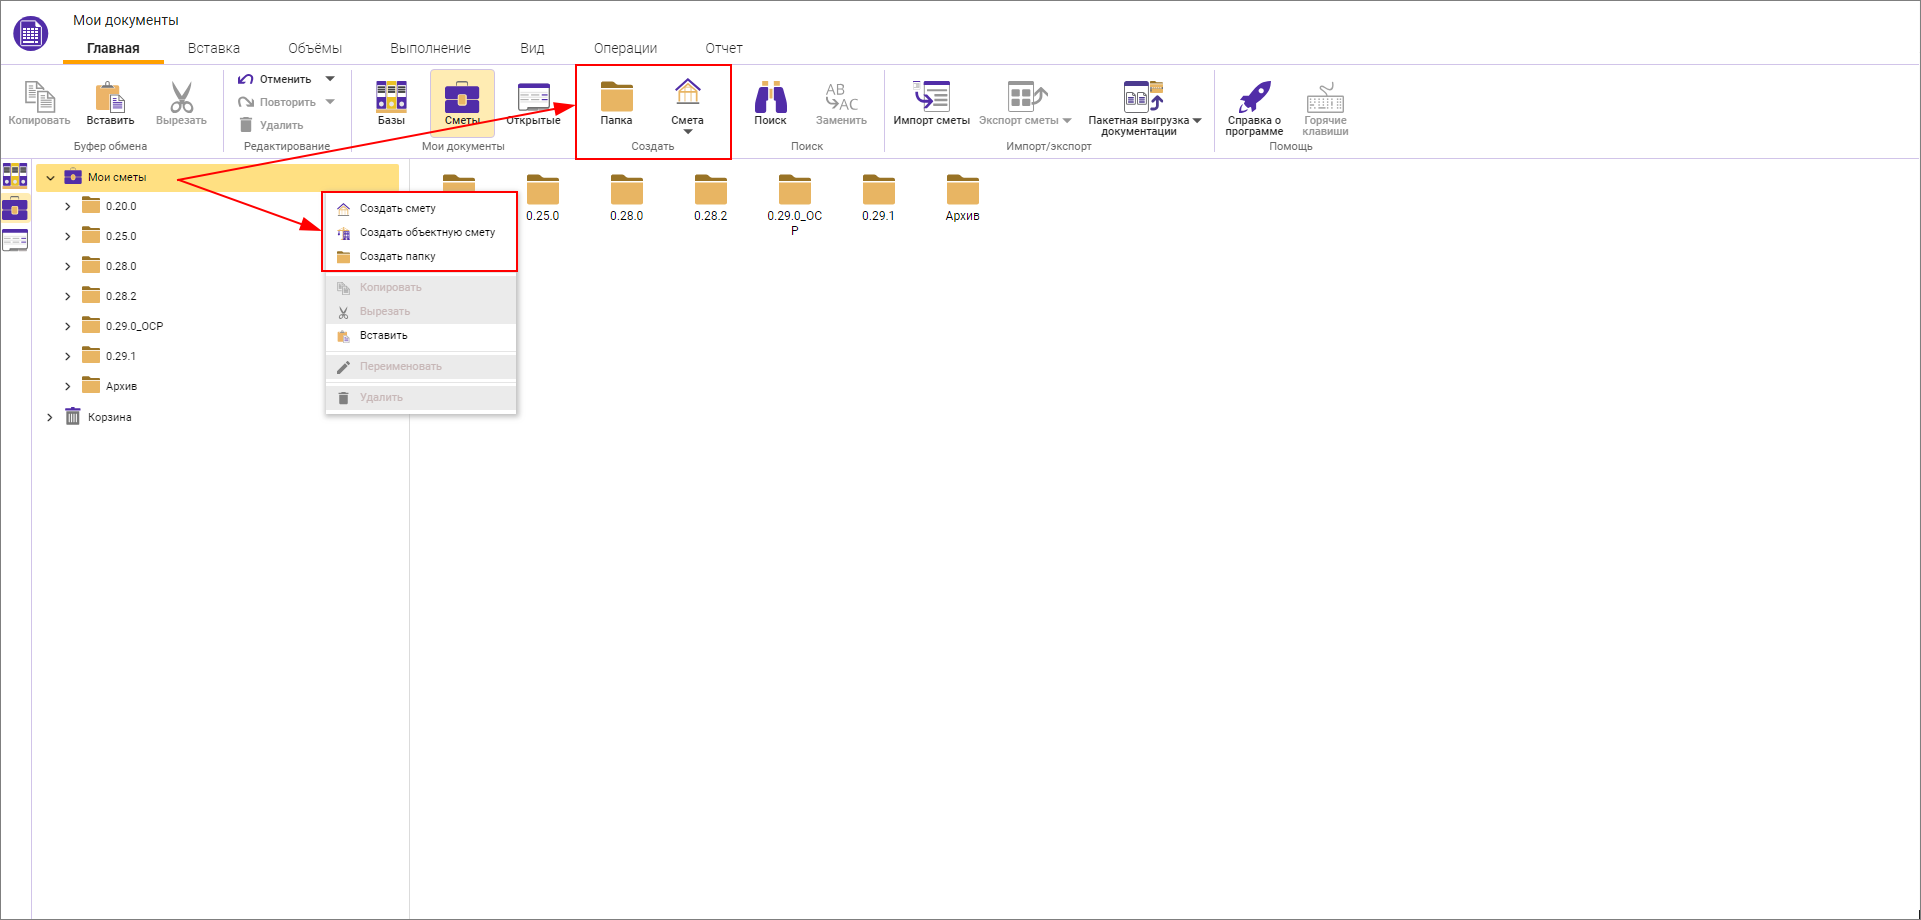Open the Архив folder thumbnail
Screen dimensions: 1921x920
coord(963,190)
